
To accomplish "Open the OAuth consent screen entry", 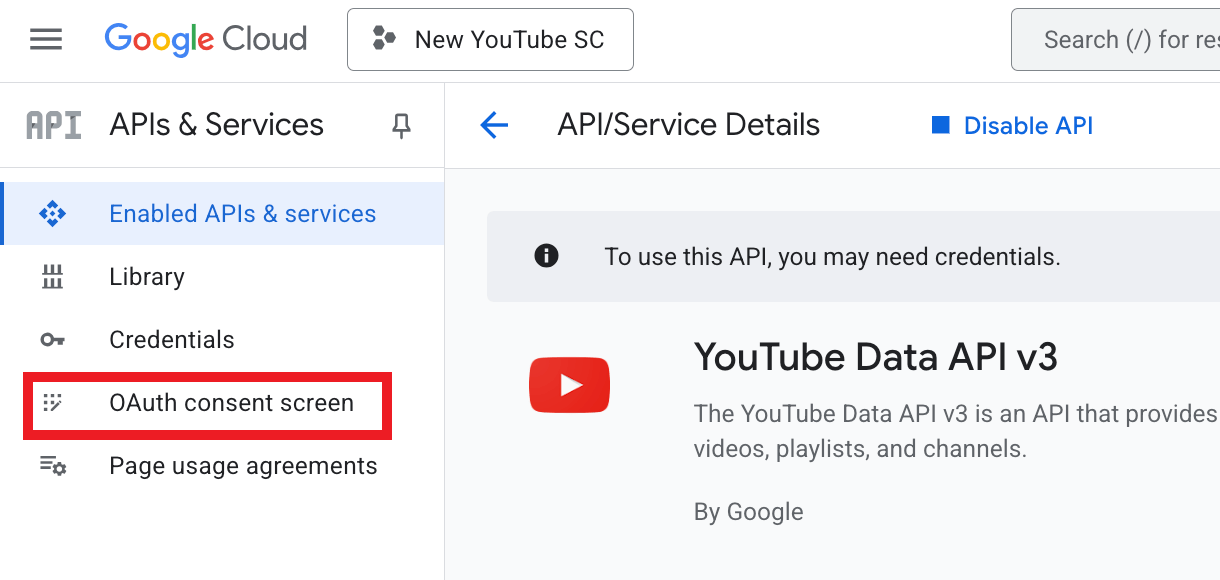I will 231,403.
